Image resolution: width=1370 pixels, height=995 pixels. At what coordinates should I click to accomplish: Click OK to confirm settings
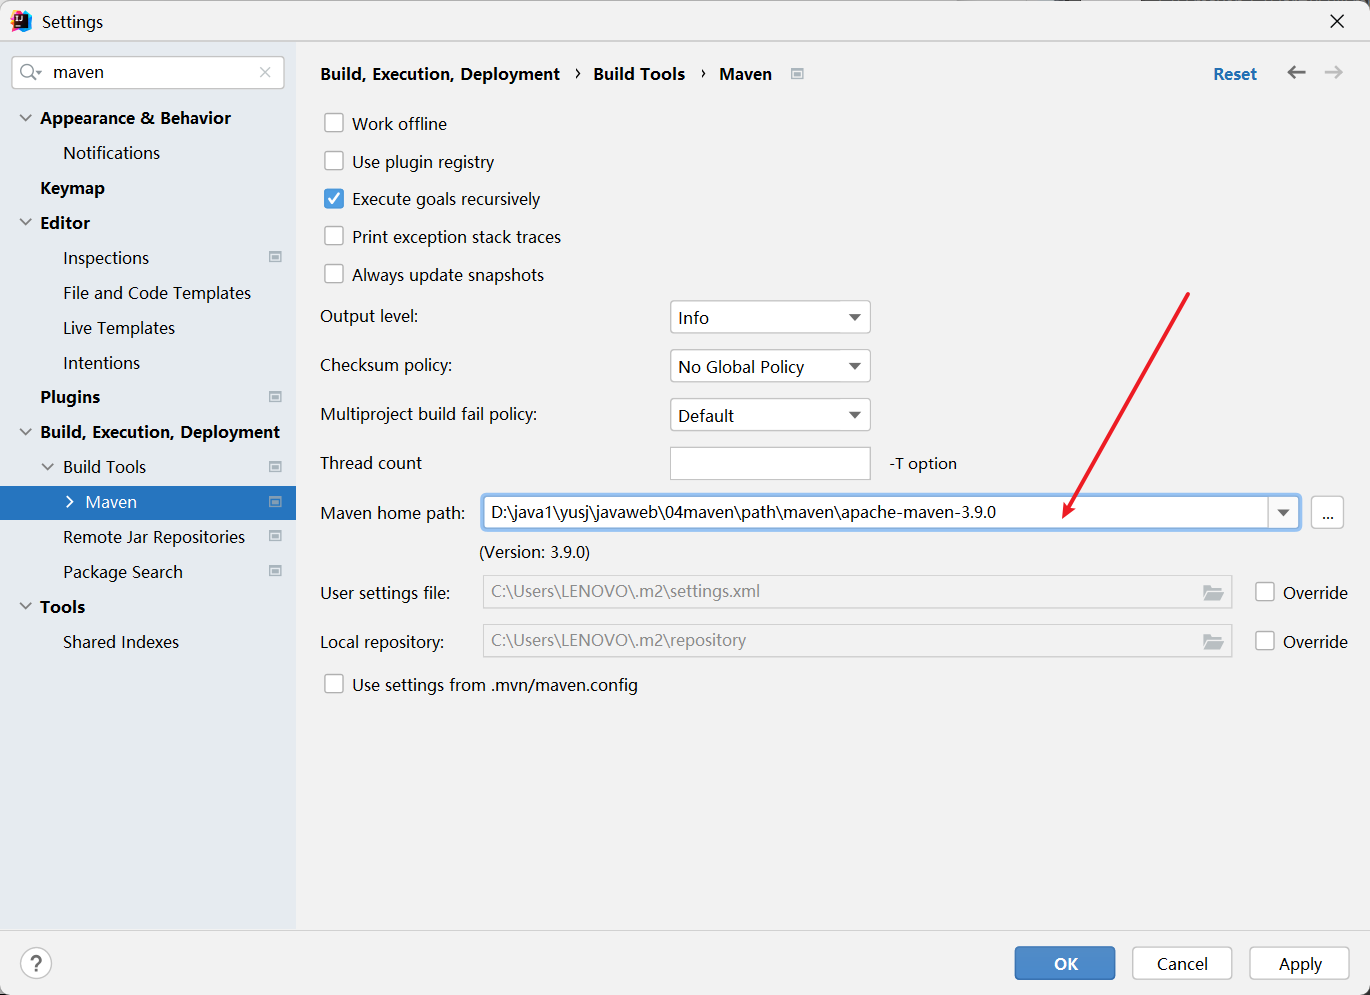1065,963
